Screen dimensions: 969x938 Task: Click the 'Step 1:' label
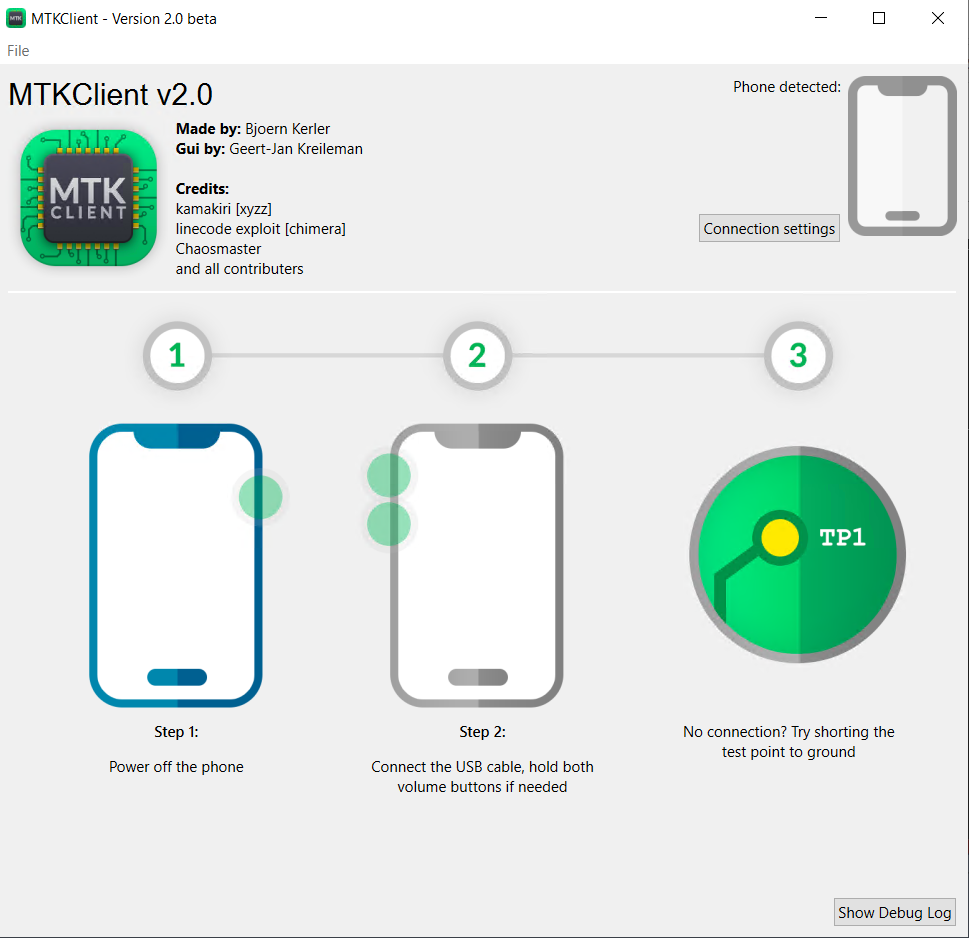coord(176,732)
